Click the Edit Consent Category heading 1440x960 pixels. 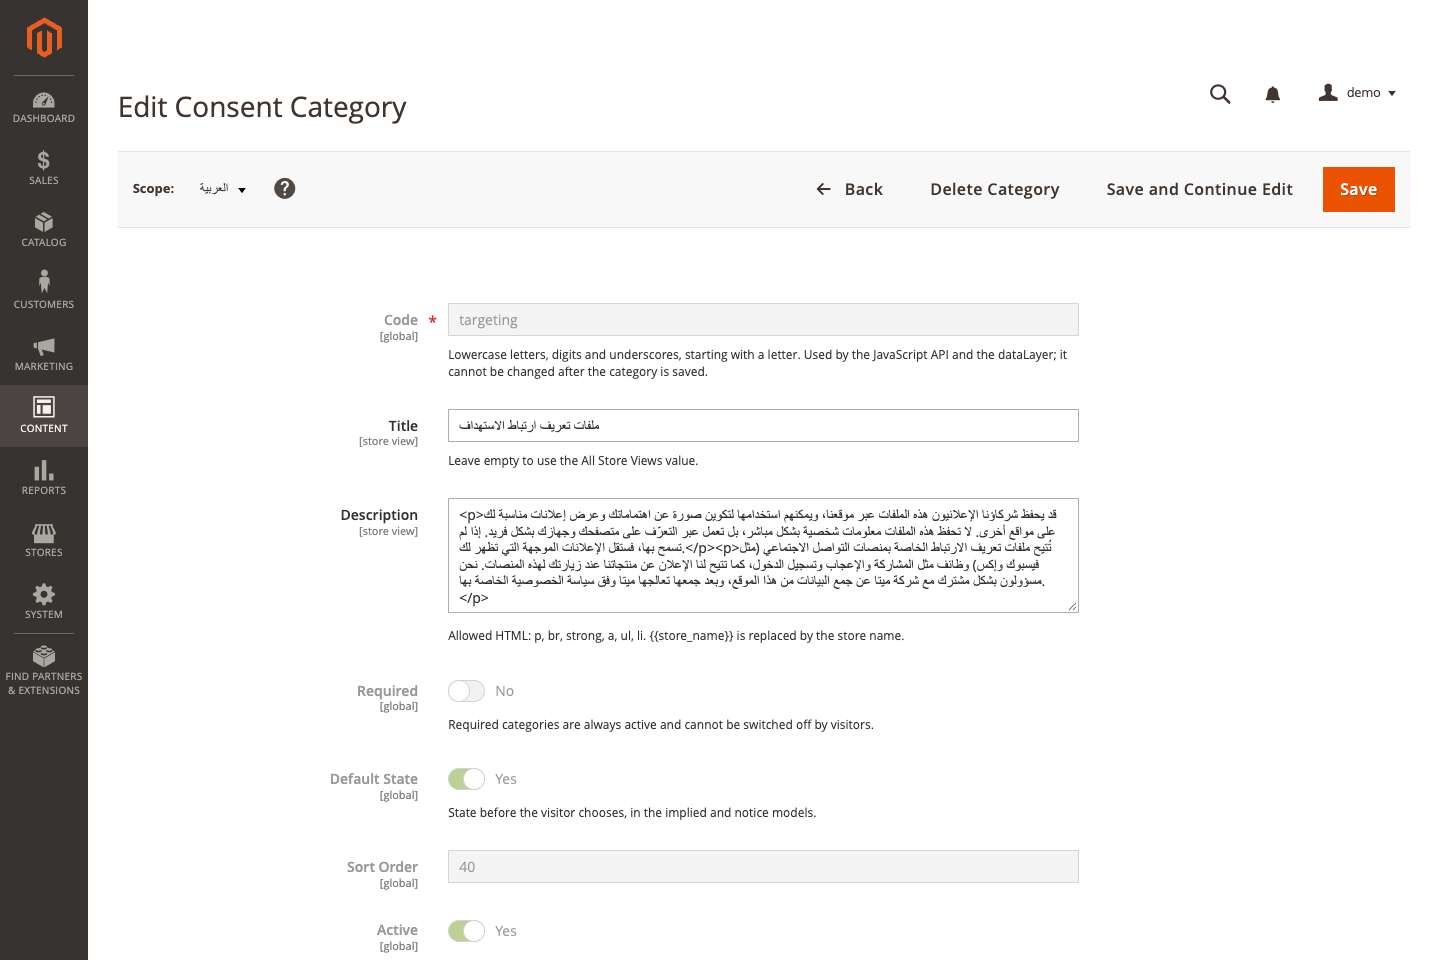(262, 107)
